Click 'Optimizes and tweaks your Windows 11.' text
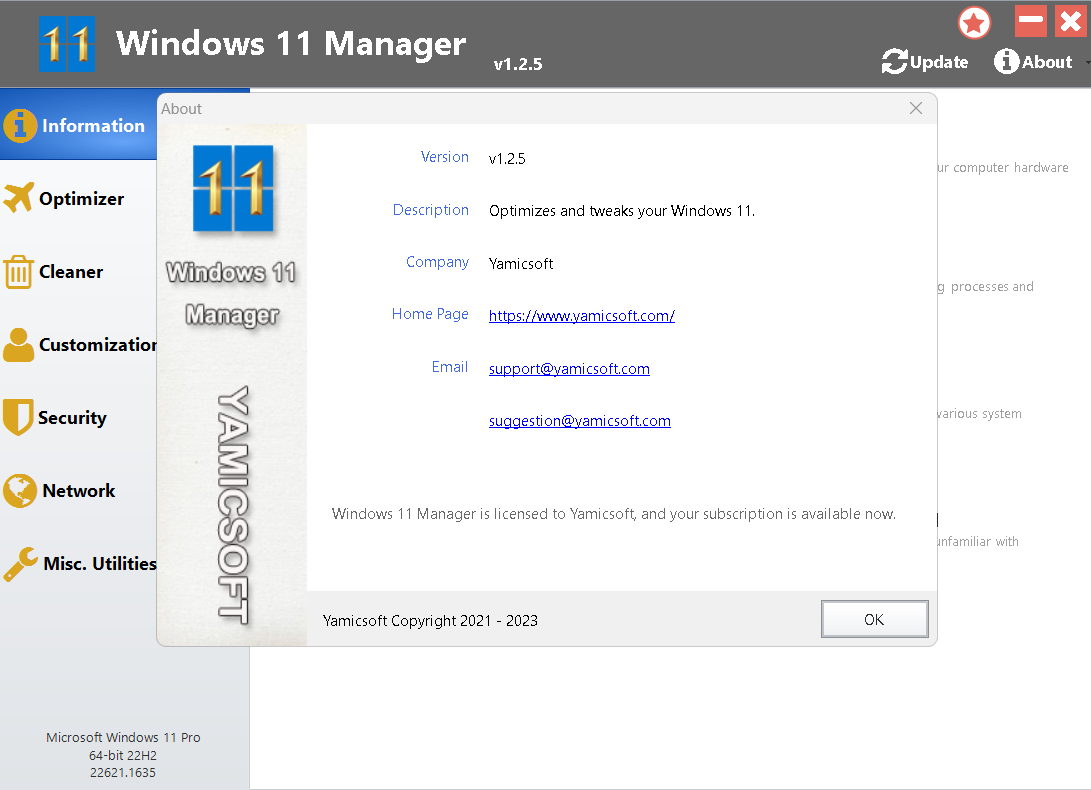The width and height of the screenshot is (1091, 790). click(x=622, y=211)
